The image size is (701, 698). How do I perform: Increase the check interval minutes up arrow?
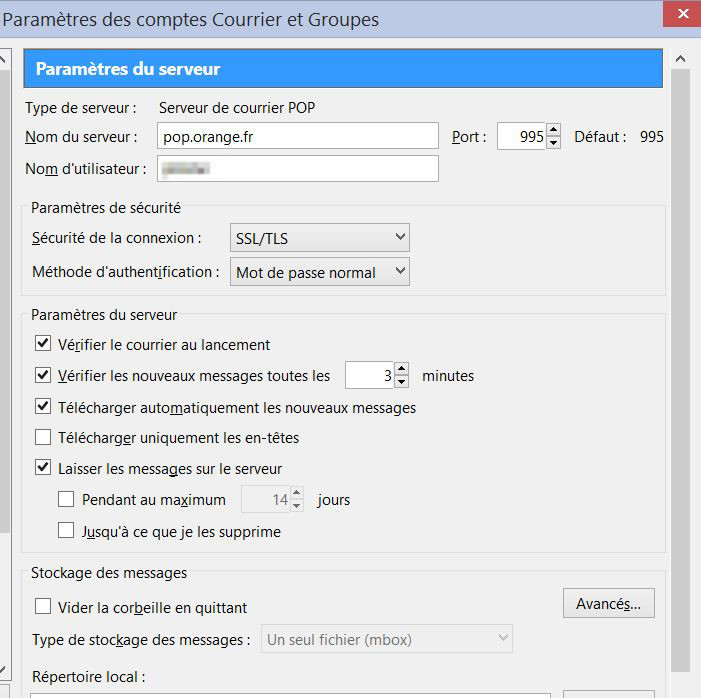coord(401,370)
